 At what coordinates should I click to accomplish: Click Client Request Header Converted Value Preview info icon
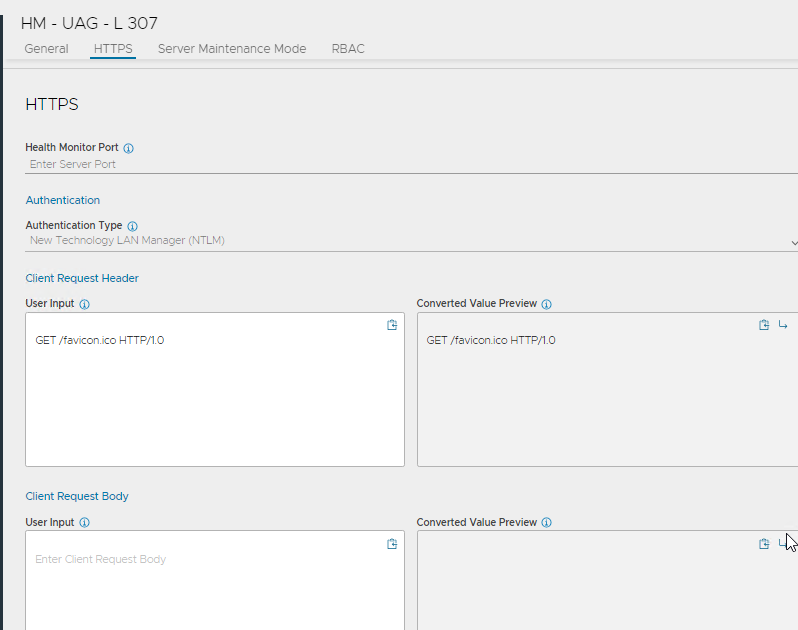coord(547,304)
